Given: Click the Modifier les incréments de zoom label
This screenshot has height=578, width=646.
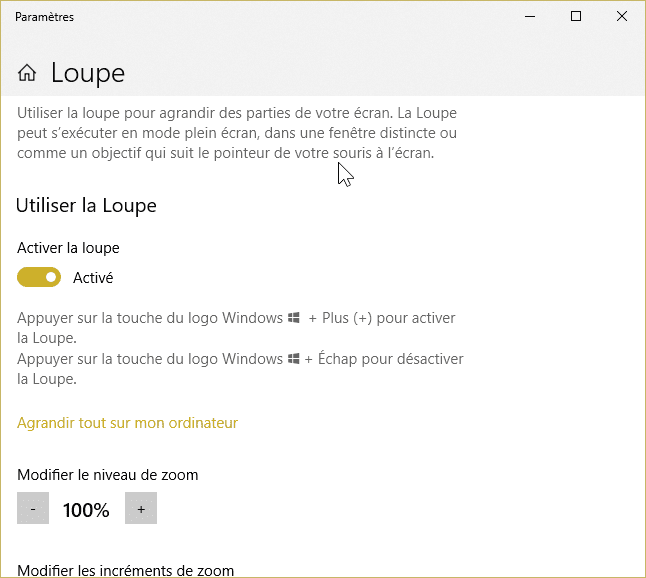Looking at the screenshot, I should 126,571.
